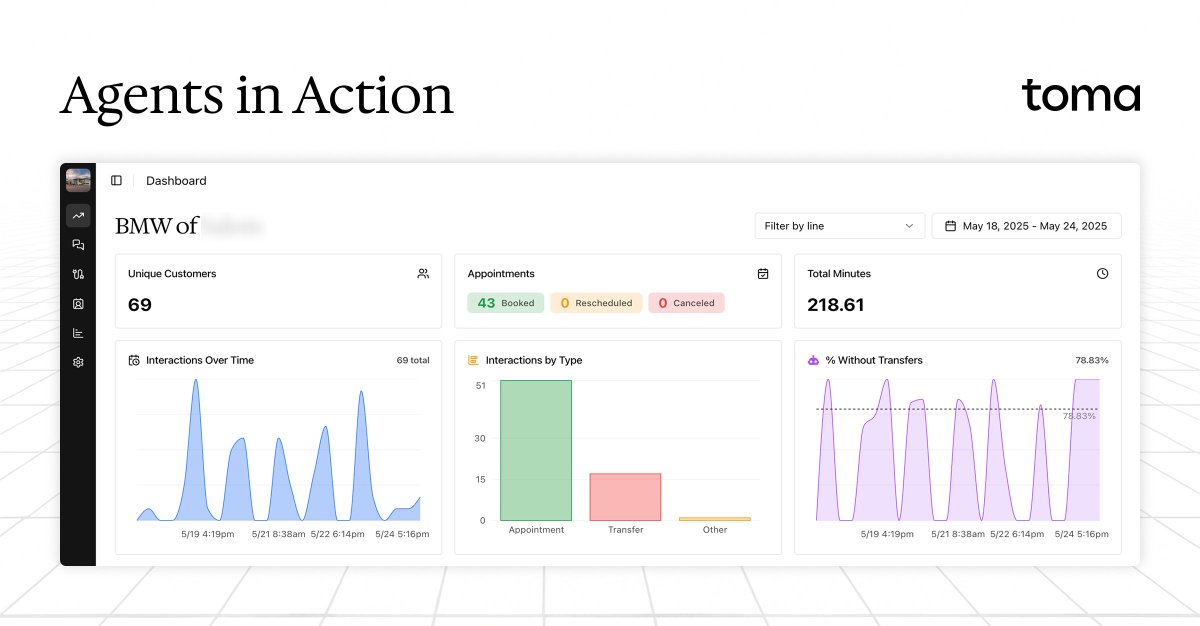Open the bar chart reports icon in sidebar
This screenshot has width=1200, height=626.
tap(78, 333)
